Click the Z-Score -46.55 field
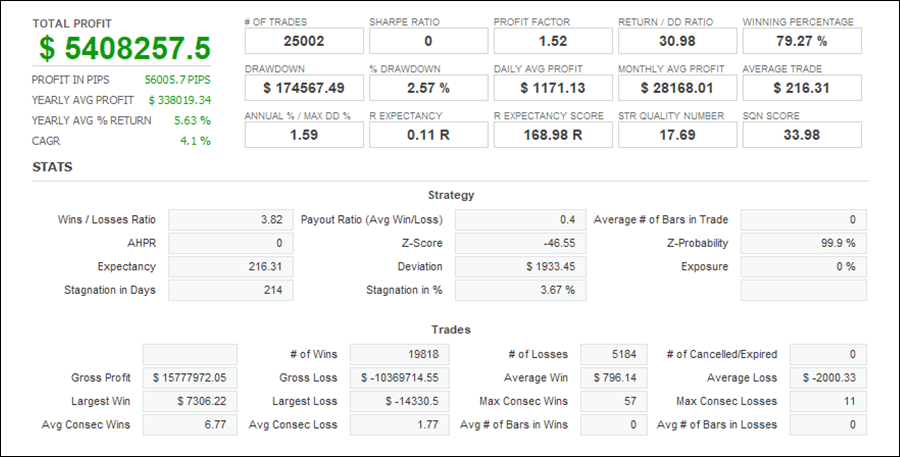 click(521, 243)
